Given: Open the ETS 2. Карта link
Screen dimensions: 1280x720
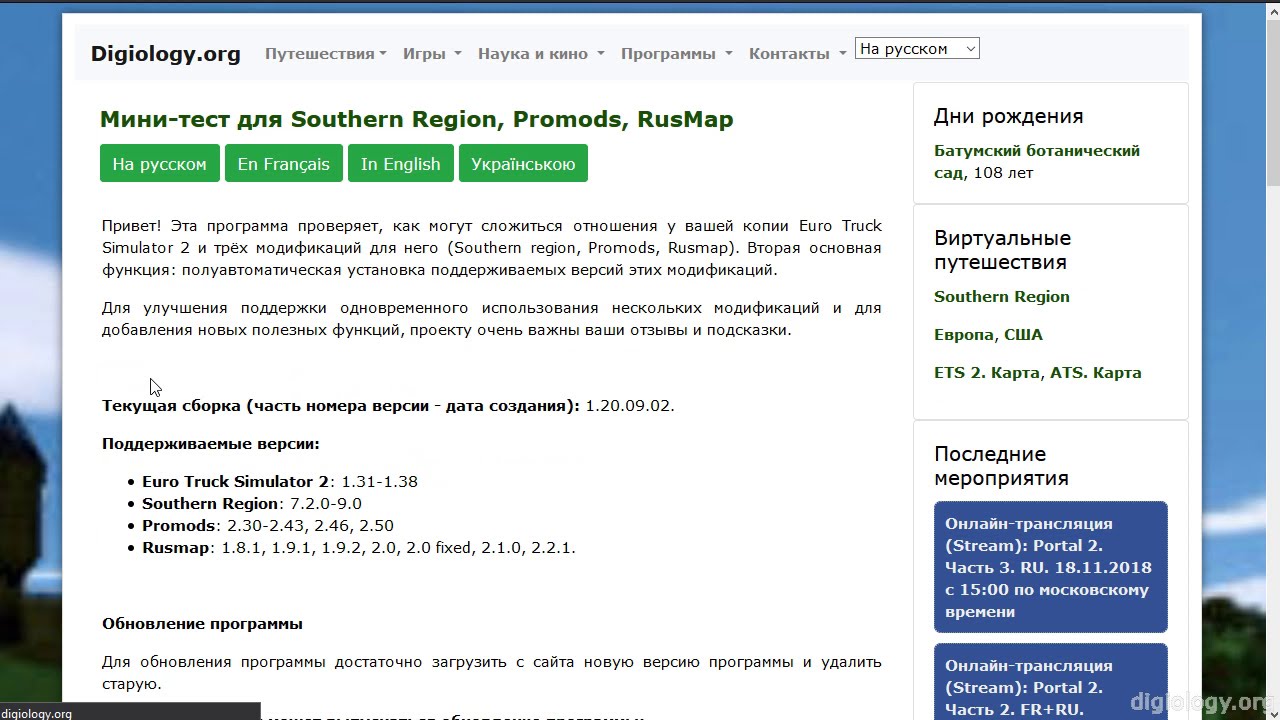Looking at the screenshot, I should 988,373.
